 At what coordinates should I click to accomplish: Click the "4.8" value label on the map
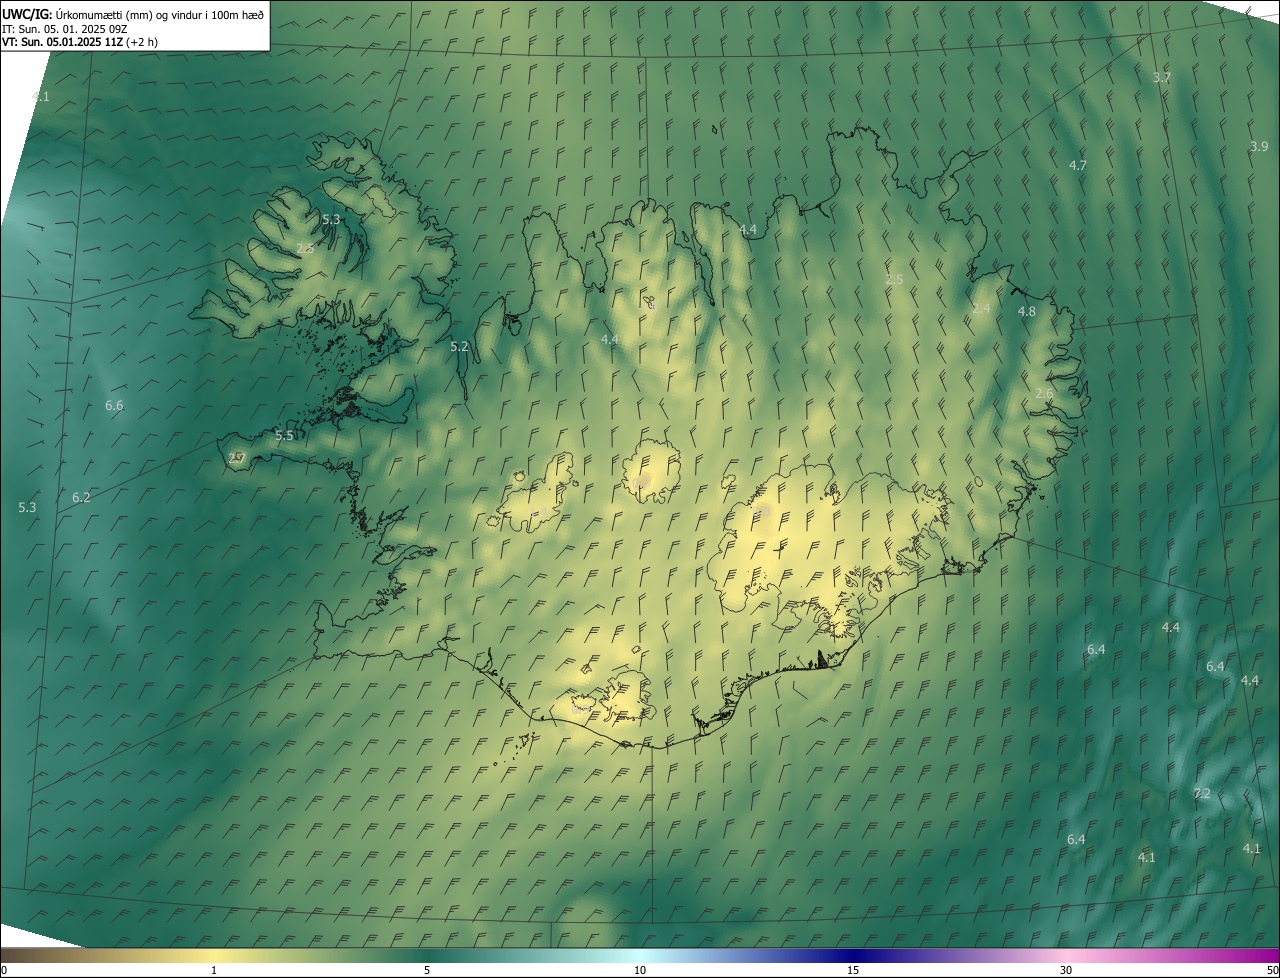(x=1027, y=311)
